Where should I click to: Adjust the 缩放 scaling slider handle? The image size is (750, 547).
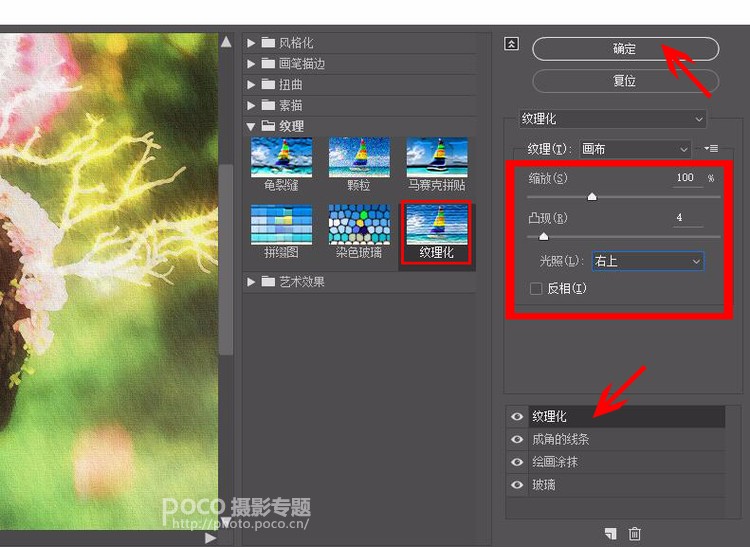[592, 197]
